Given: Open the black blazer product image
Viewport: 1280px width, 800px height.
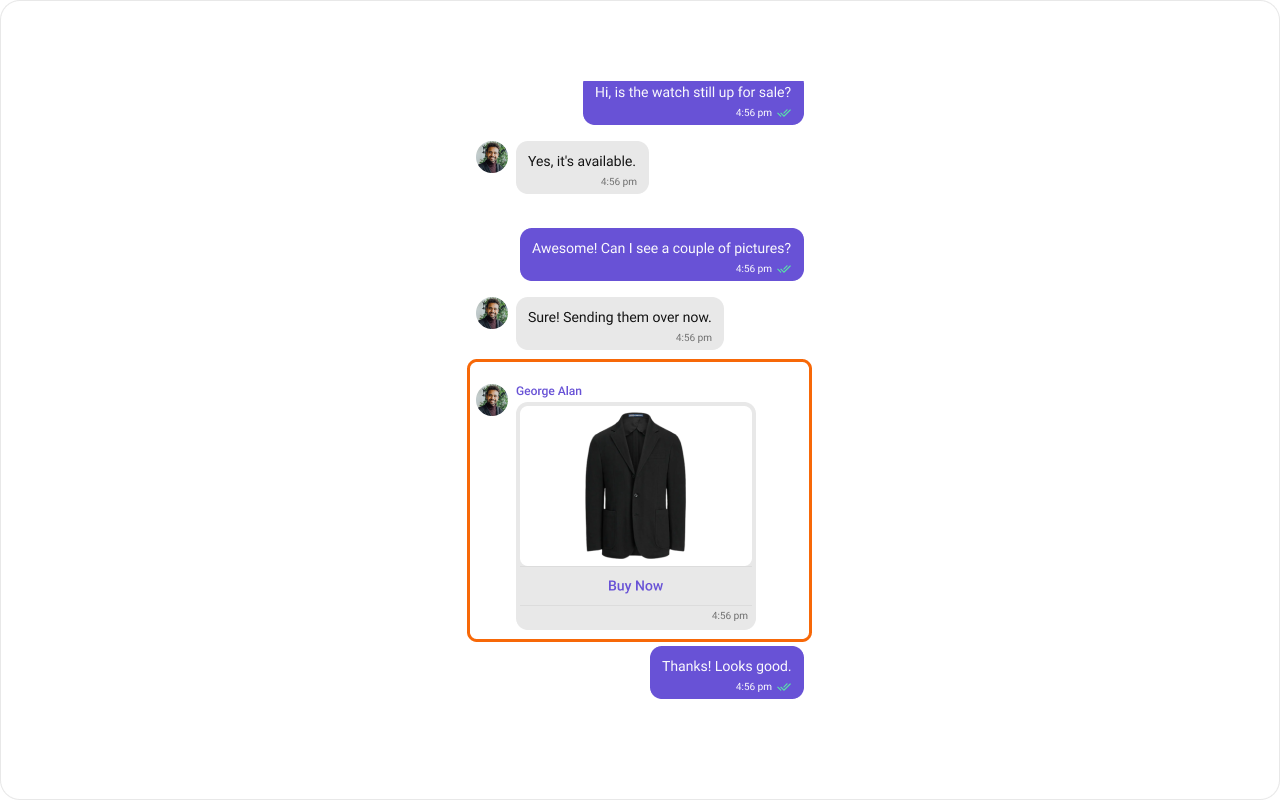Looking at the screenshot, I should (636, 486).
